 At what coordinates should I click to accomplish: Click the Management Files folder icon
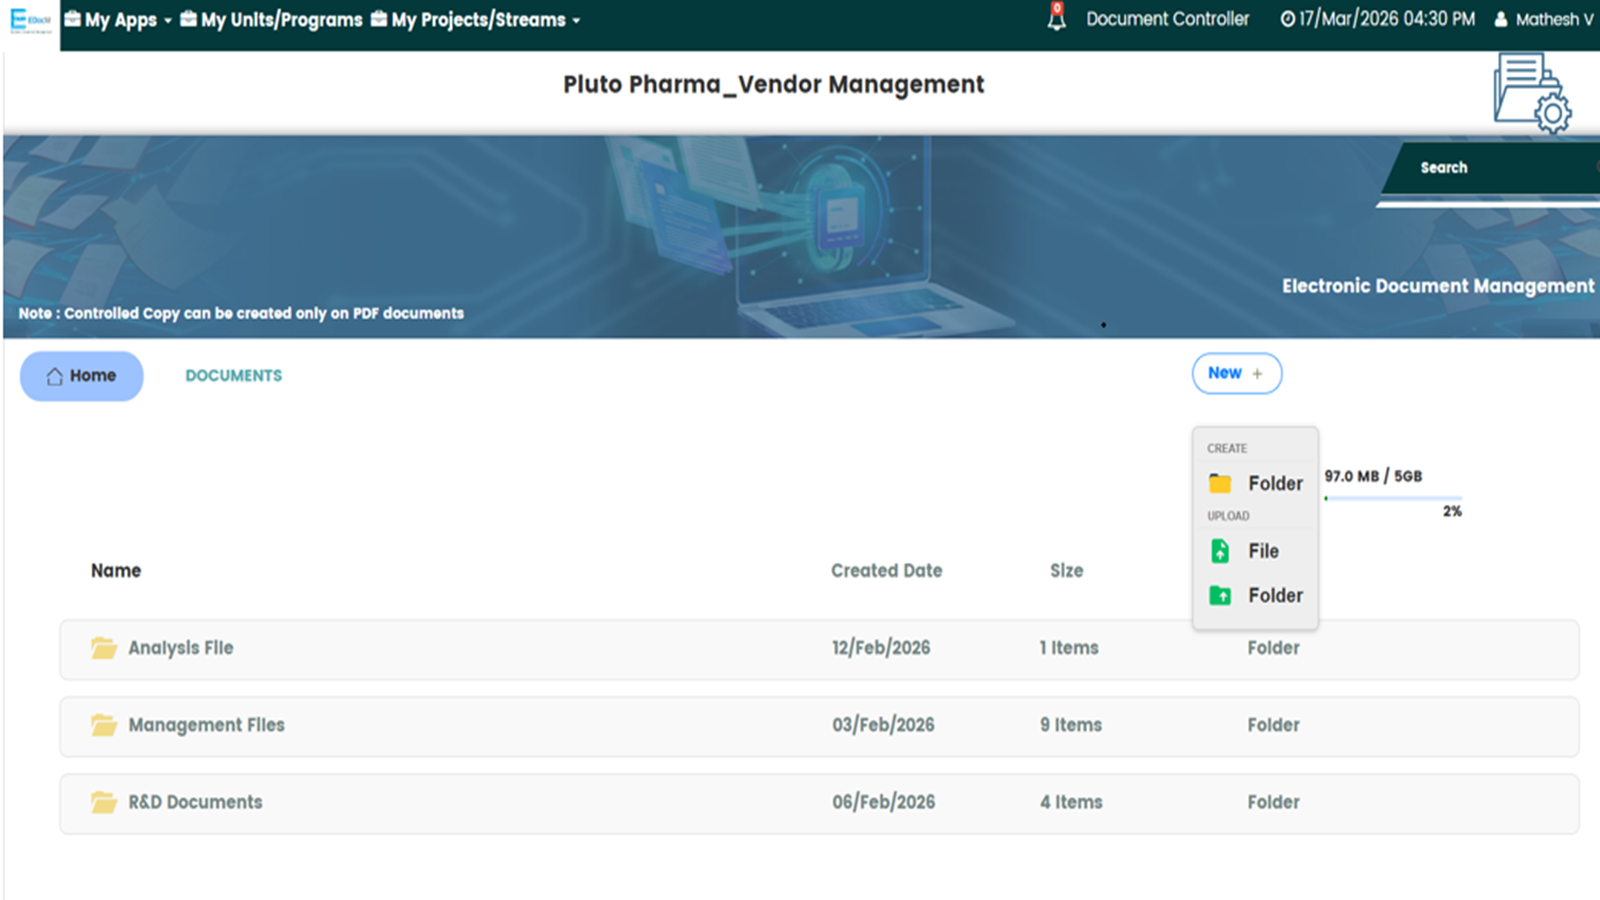coord(104,725)
